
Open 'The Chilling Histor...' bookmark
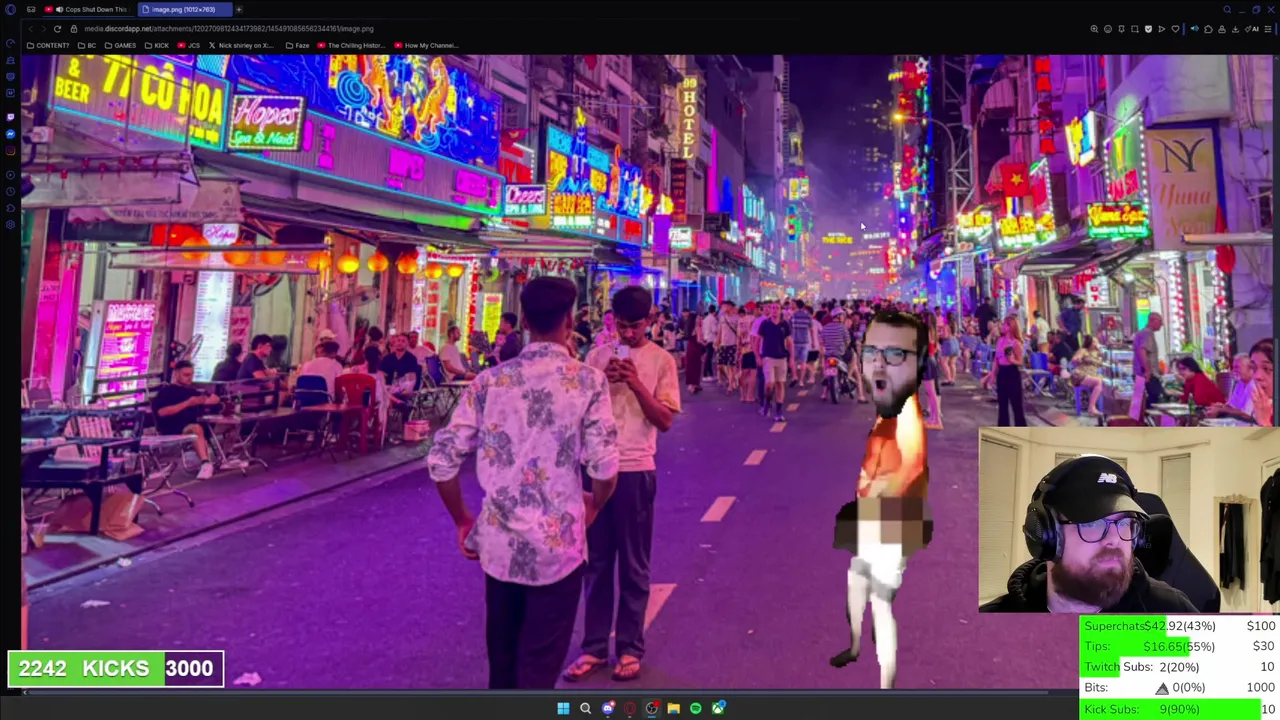coord(350,45)
